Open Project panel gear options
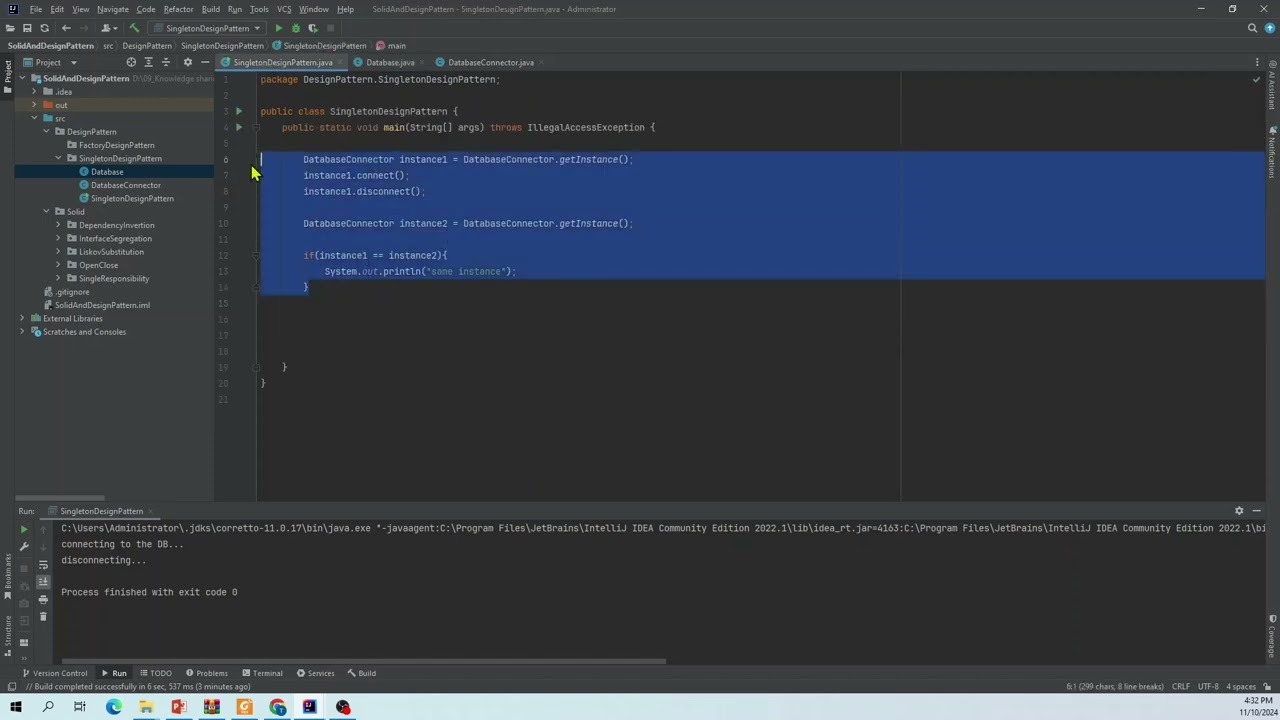The width and height of the screenshot is (1280, 720). point(187,62)
